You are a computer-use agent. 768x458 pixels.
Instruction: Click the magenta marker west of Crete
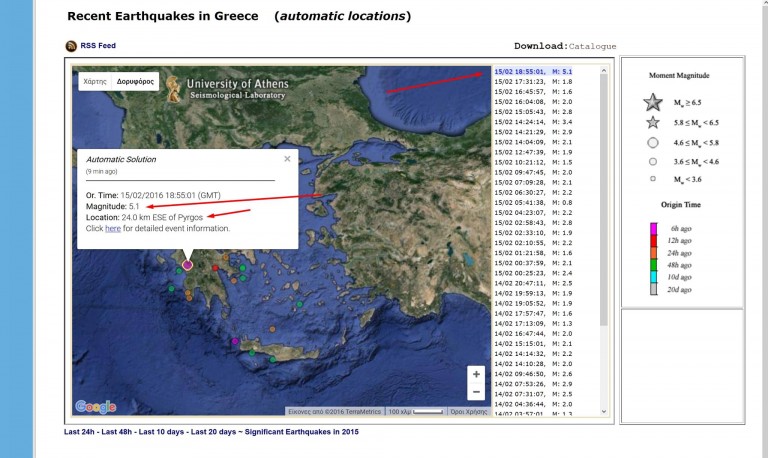coord(235,341)
